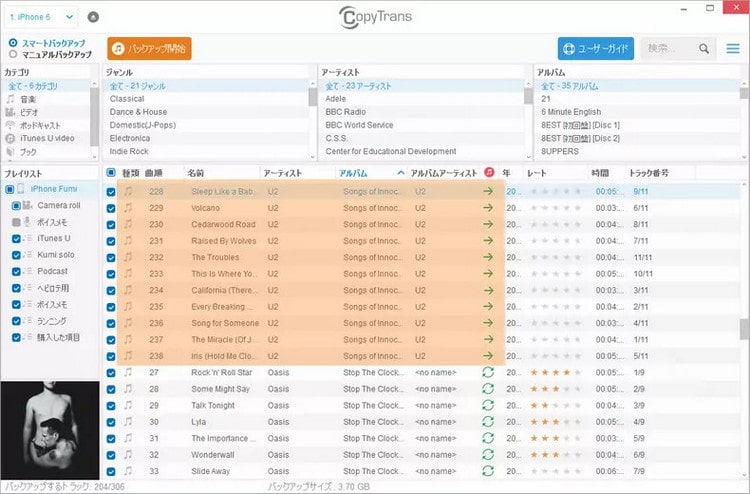Click sync status icon for Slide Away
This screenshot has height=494, width=750.
click(x=488, y=471)
